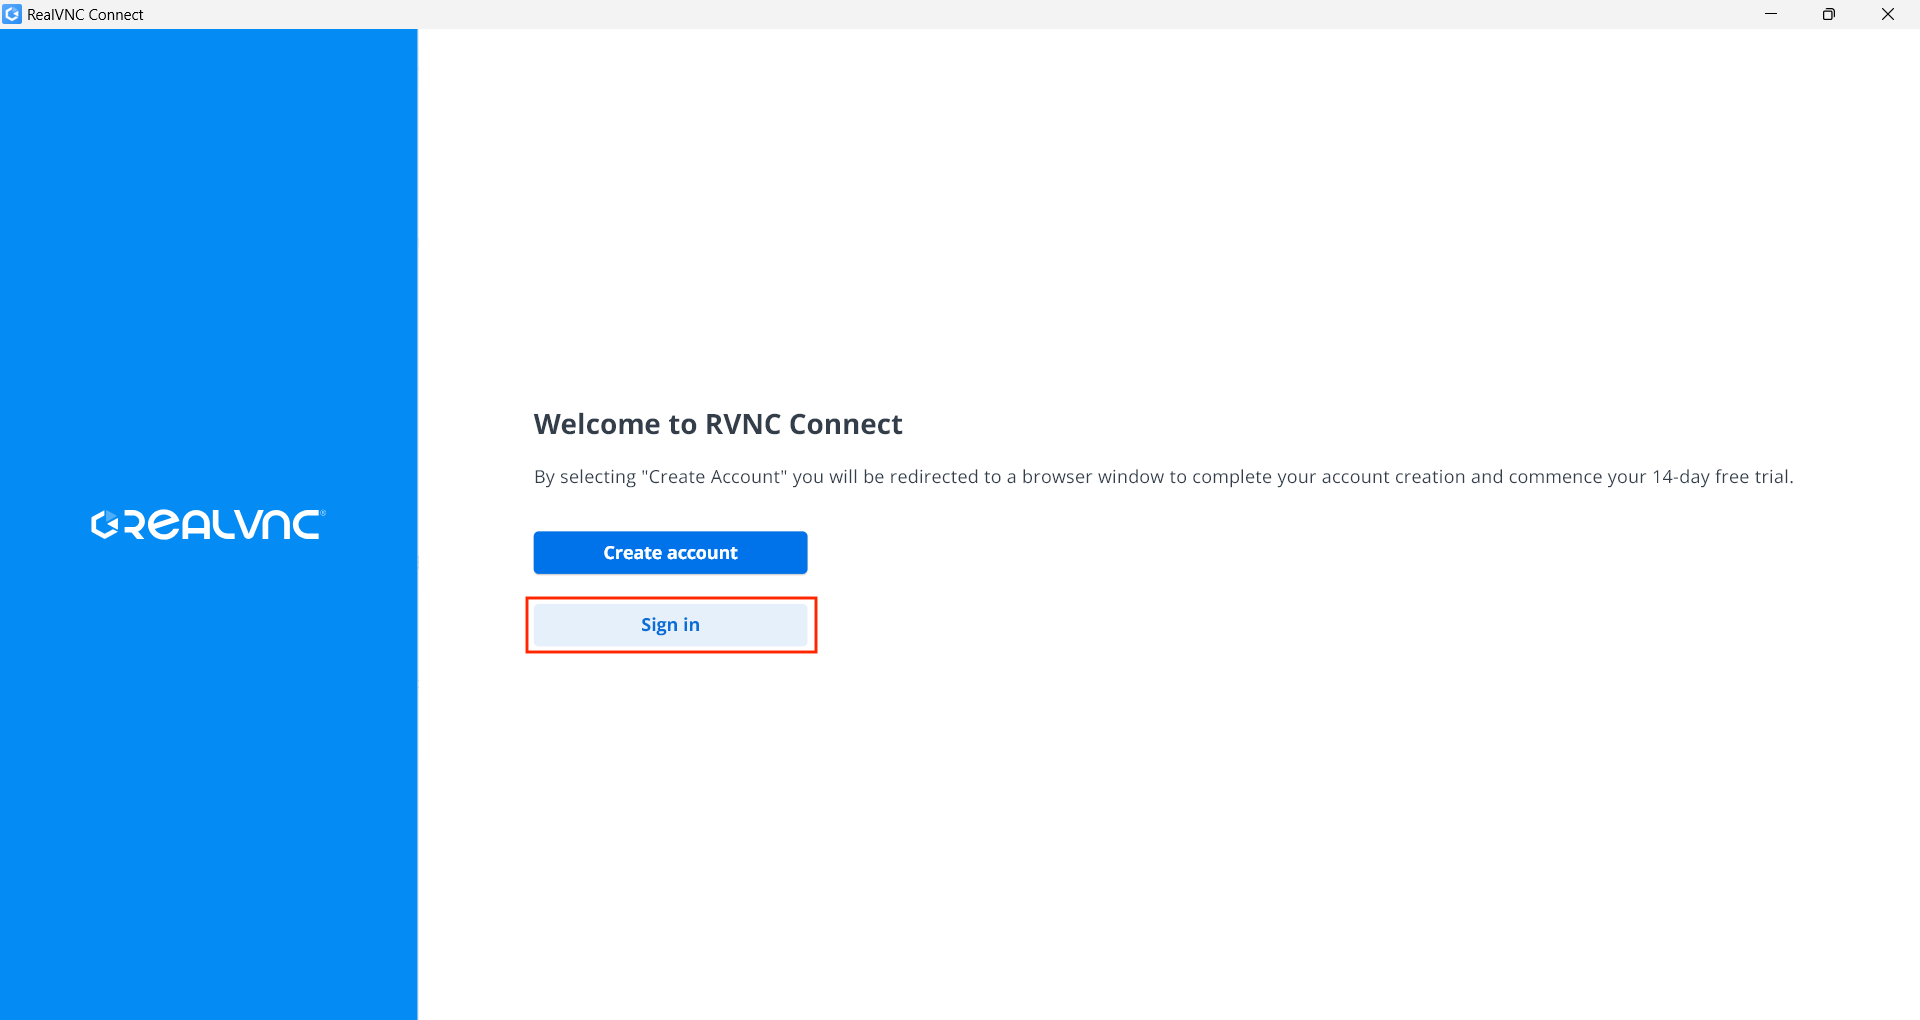Click the 'Welcome to RVNC Connect' heading
Viewport: 1920px width, 1020px height.
pos(717,423)
